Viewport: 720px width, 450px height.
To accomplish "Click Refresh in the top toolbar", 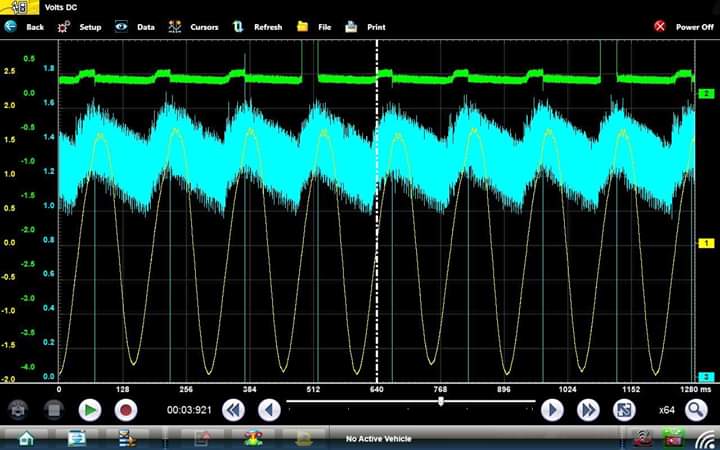I will coord(257,27).
